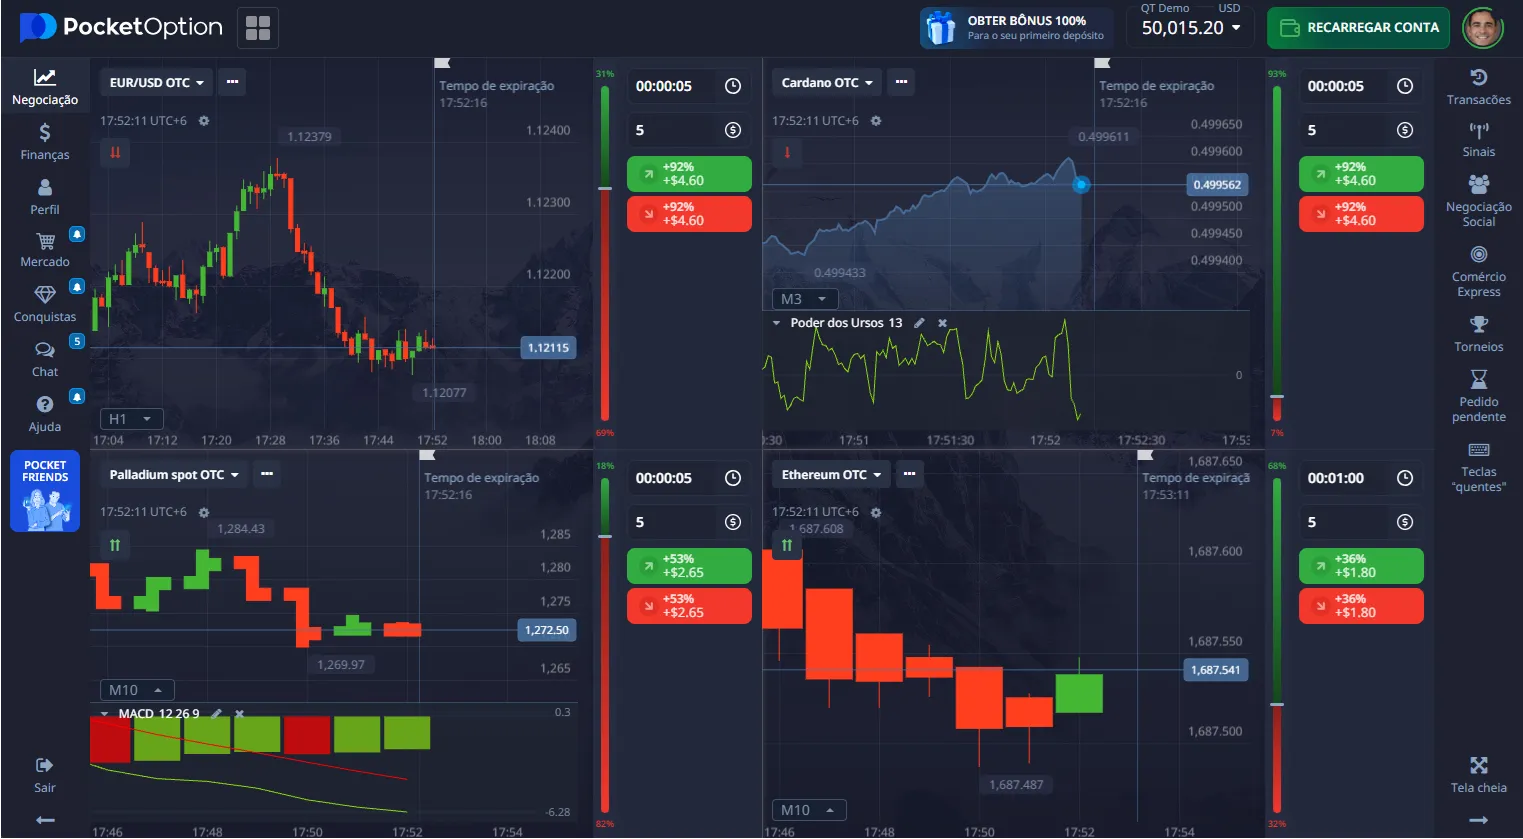
Task: Open more options menu beside EUR/USD OTC
Action: (233, 83)
